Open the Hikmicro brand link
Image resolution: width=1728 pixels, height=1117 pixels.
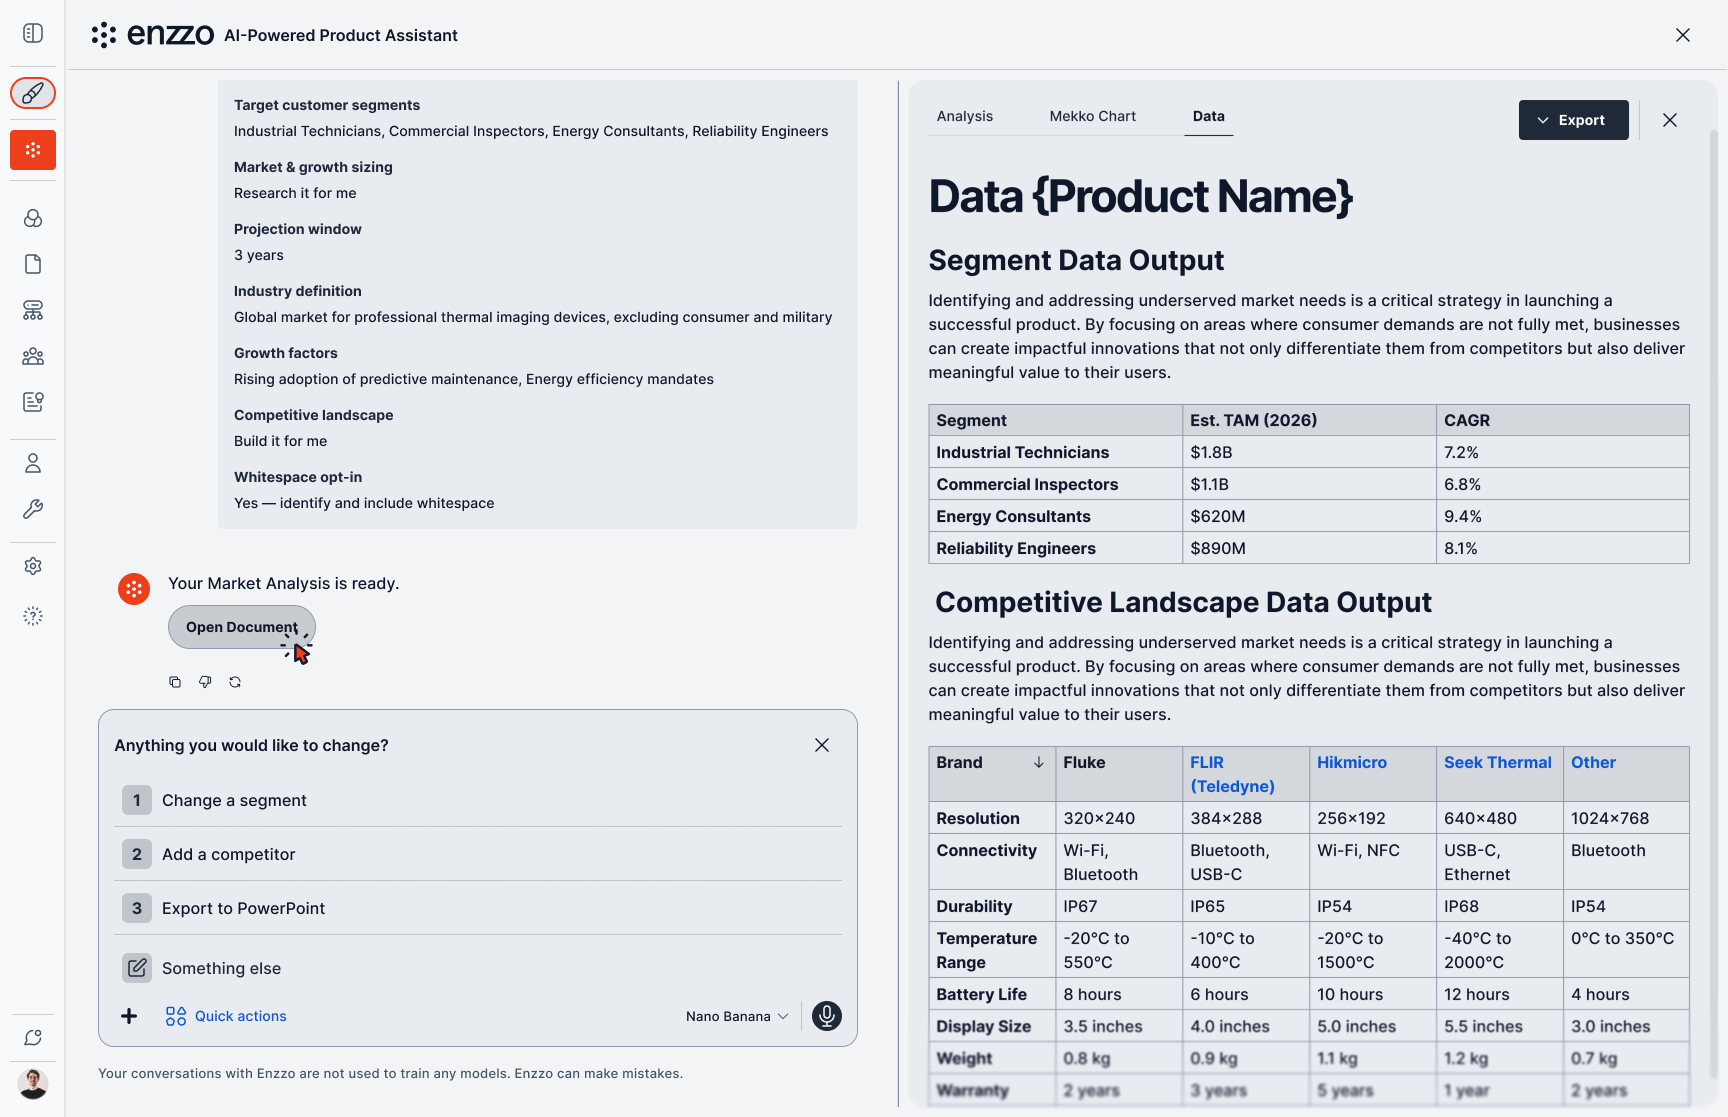point(1352,762)
